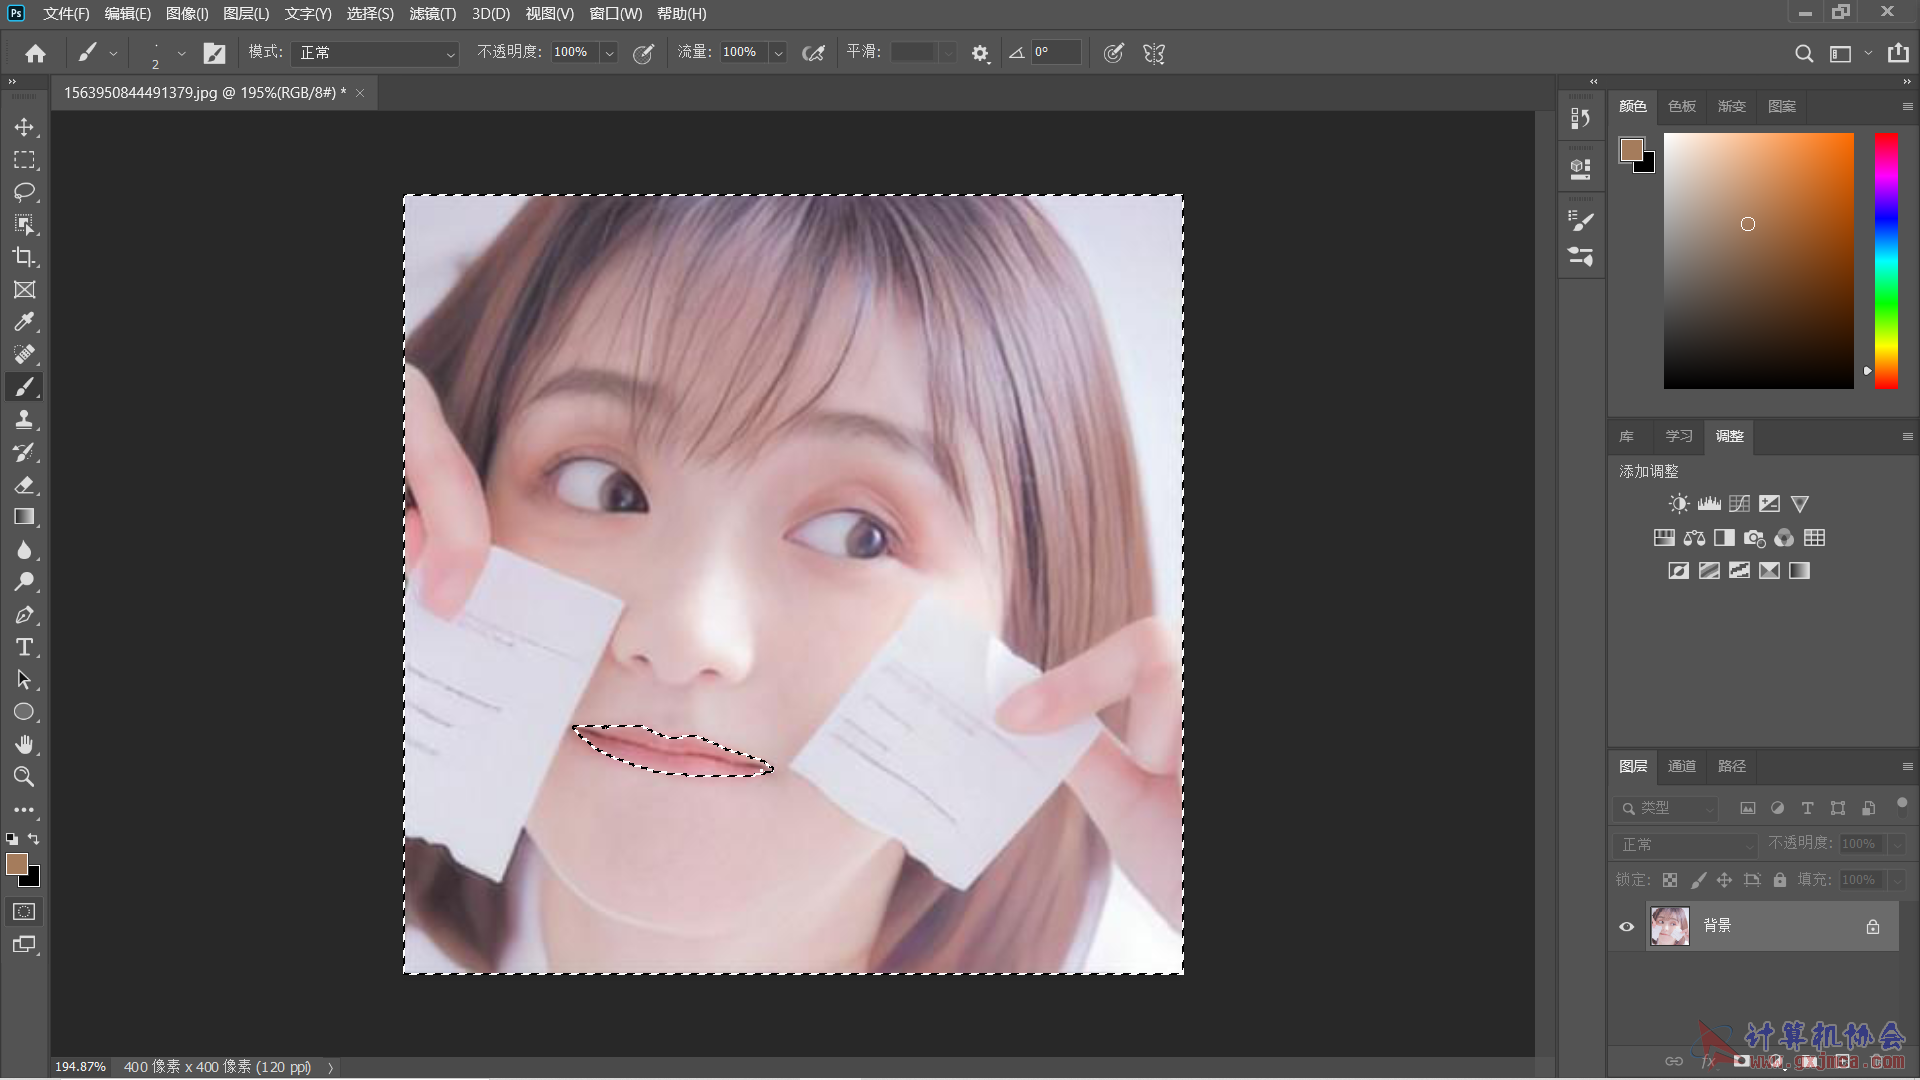This screenshot has width=1920, height=1080.
Task: Switch to the 通道 tab
Action: pos(1682,766)
